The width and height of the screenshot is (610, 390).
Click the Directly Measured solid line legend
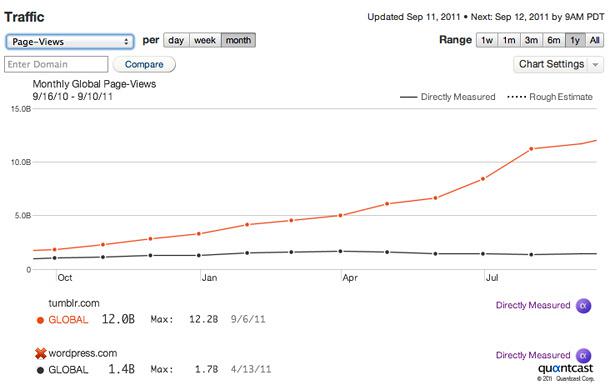(x=448, y=97)
